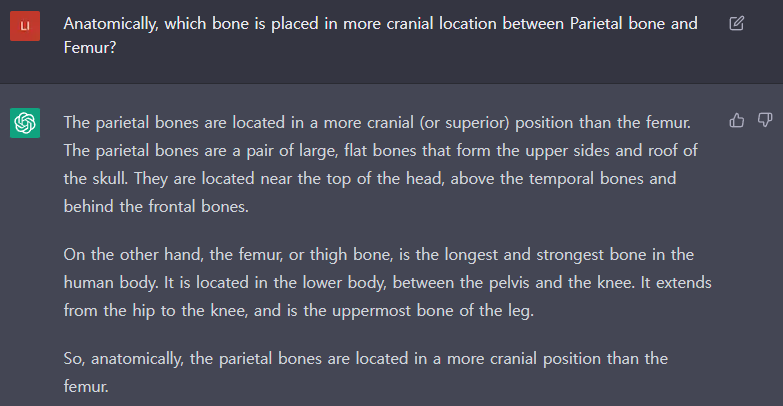
Task: Click the edit message pencil icon
Action: (737, 23)
